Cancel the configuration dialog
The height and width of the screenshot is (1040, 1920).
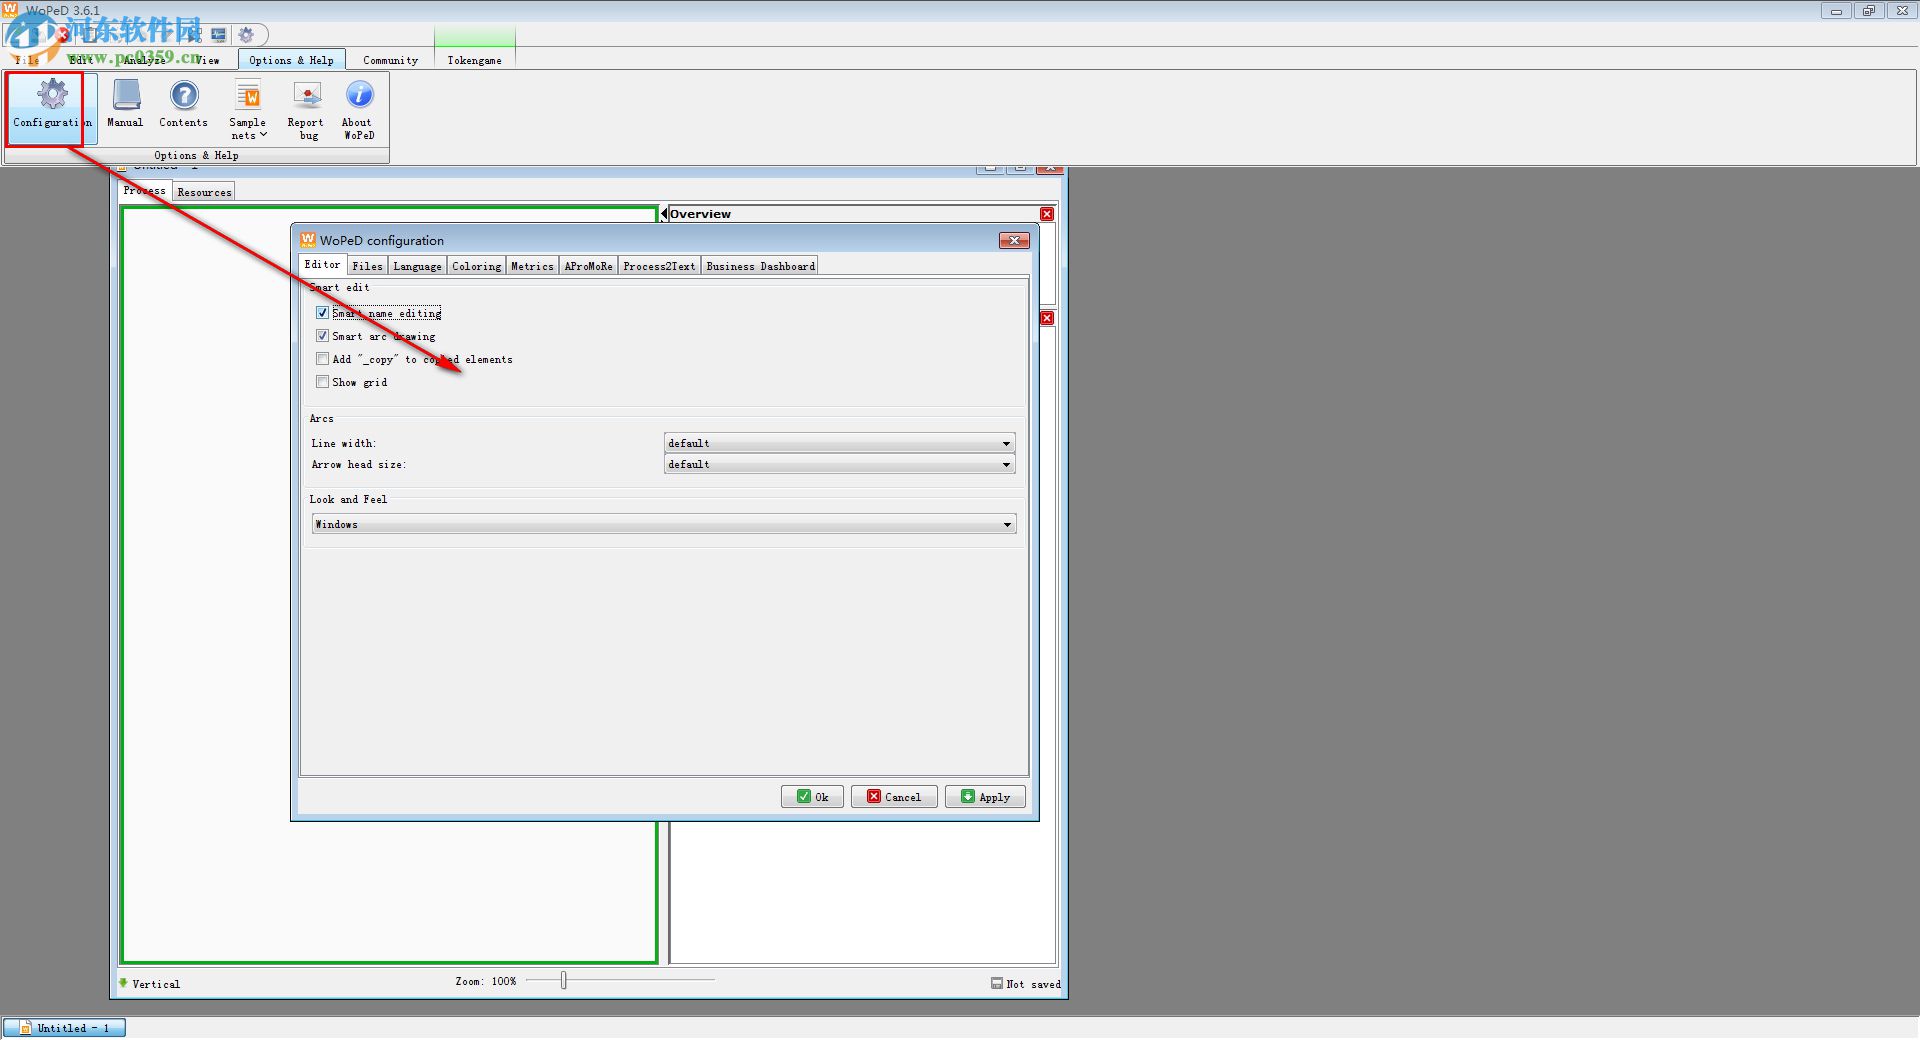pyautogui.click(x=894, y=797)
